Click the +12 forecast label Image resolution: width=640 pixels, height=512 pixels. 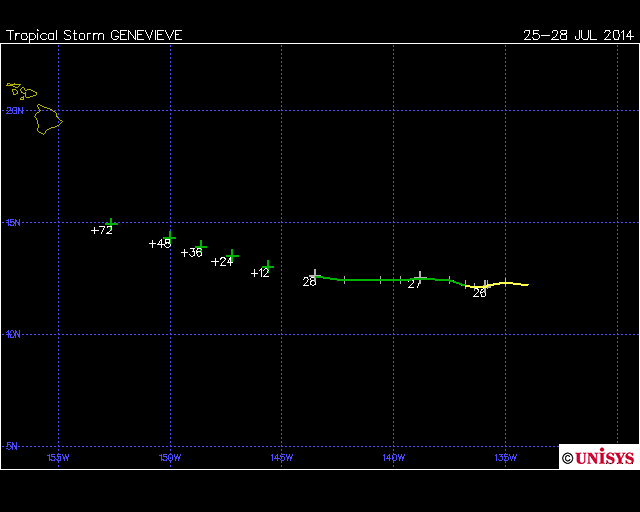point(260,273)
